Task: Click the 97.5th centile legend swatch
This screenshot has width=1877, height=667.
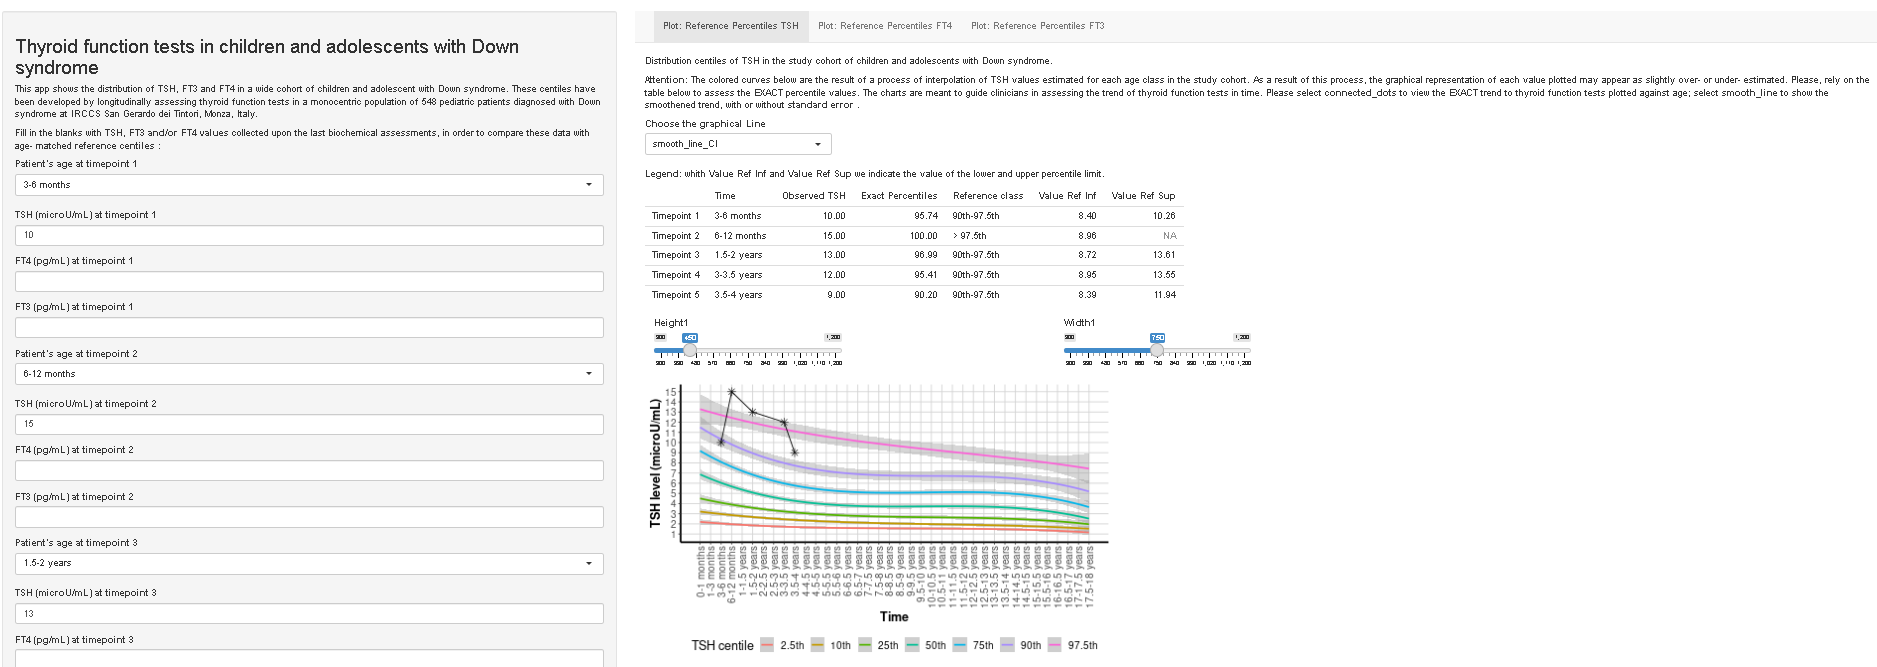Action: pyautogui.click(x=1056, y=645)
